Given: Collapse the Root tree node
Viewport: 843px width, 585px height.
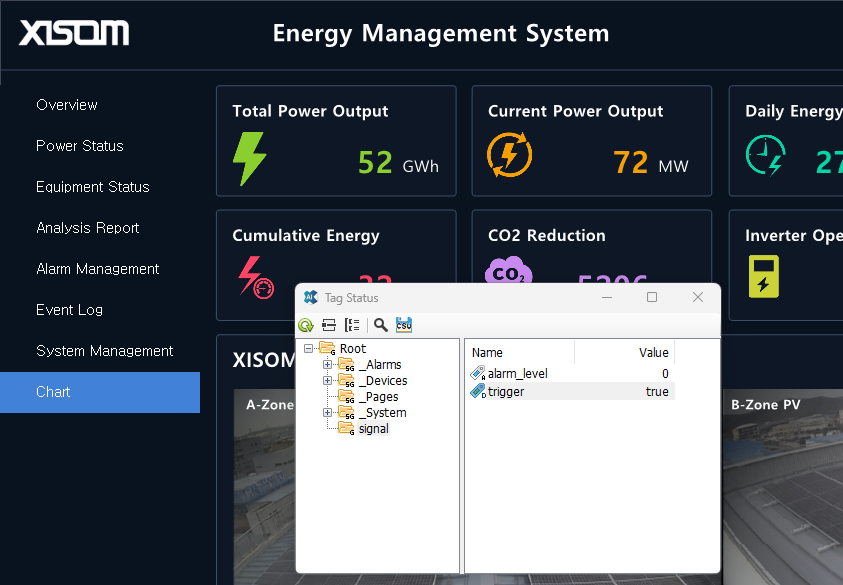Looking at the screenshot, I should pyautogui.click(x=309, y=348).
